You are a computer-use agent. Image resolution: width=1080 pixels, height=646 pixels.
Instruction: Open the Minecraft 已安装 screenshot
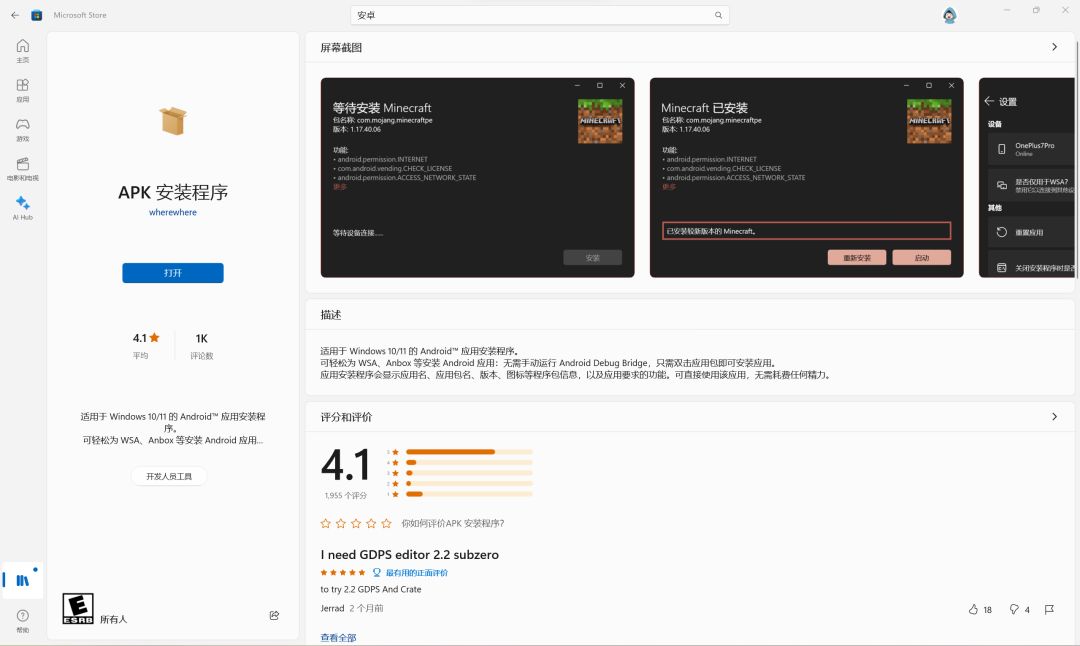807,178
